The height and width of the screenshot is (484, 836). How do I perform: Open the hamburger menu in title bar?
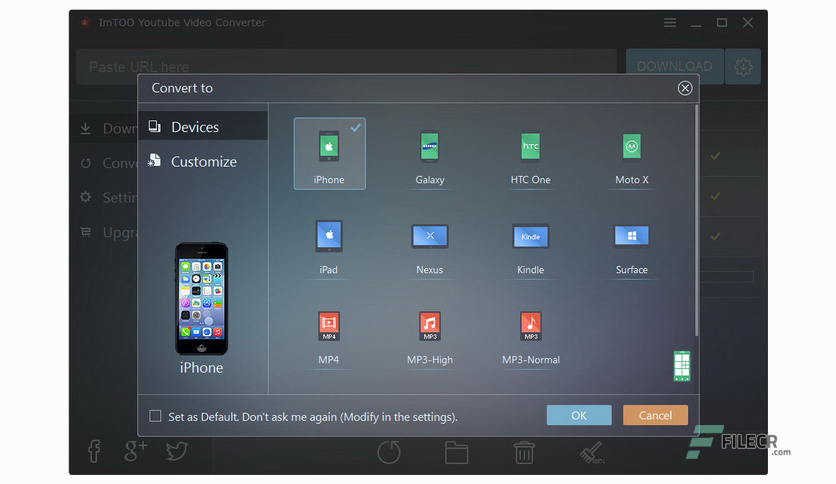[x=670, y=22]
